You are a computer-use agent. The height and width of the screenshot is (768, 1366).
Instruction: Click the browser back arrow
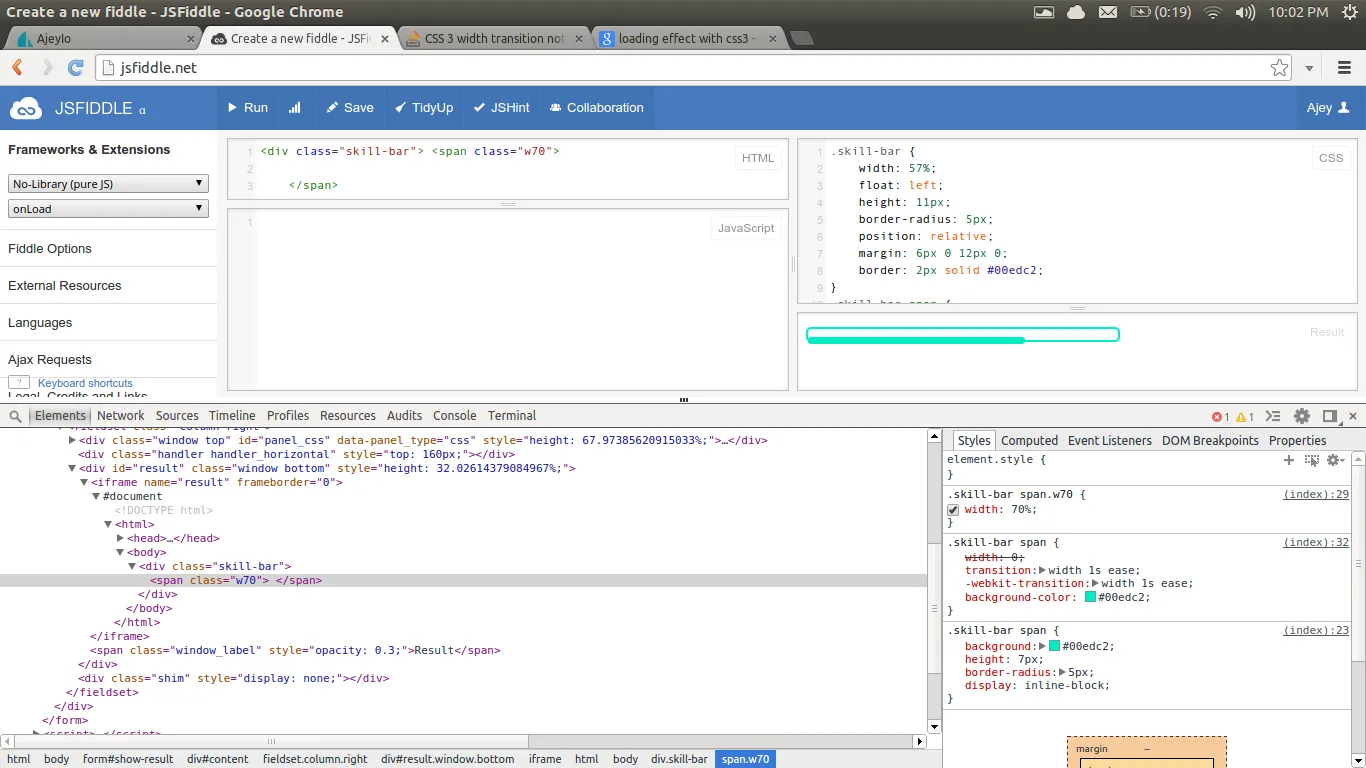pyautogui.click(x=17, y=68)
